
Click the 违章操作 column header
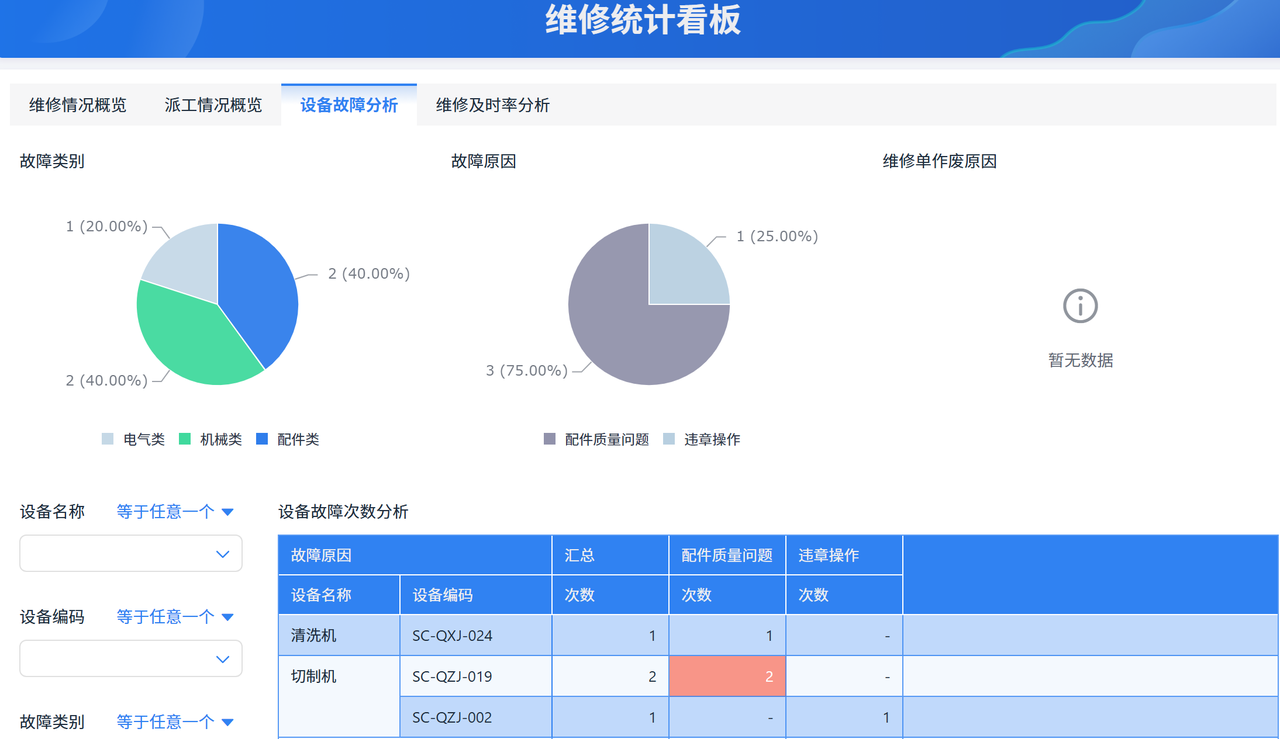844,555
